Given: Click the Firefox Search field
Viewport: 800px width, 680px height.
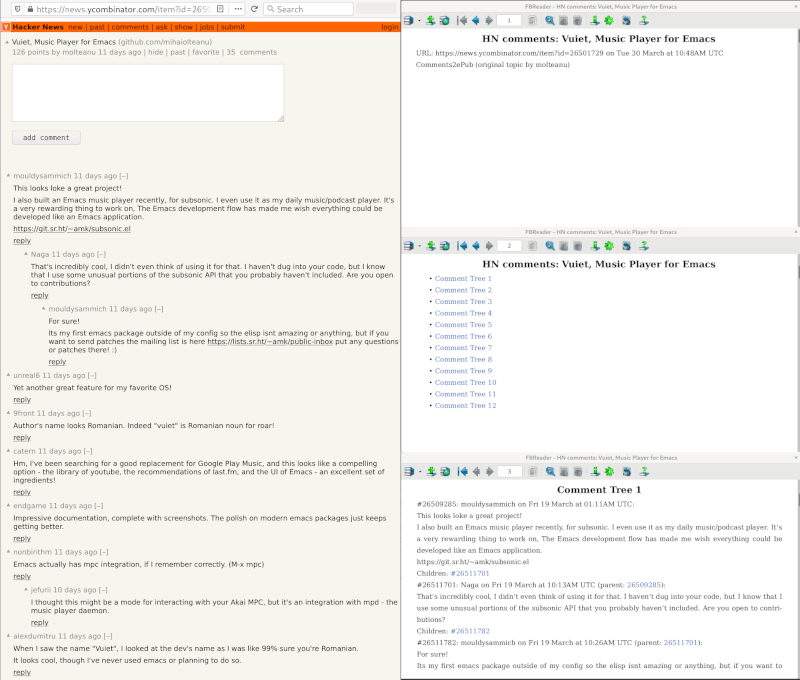Looking at the screenshot, I should point(308,9).
